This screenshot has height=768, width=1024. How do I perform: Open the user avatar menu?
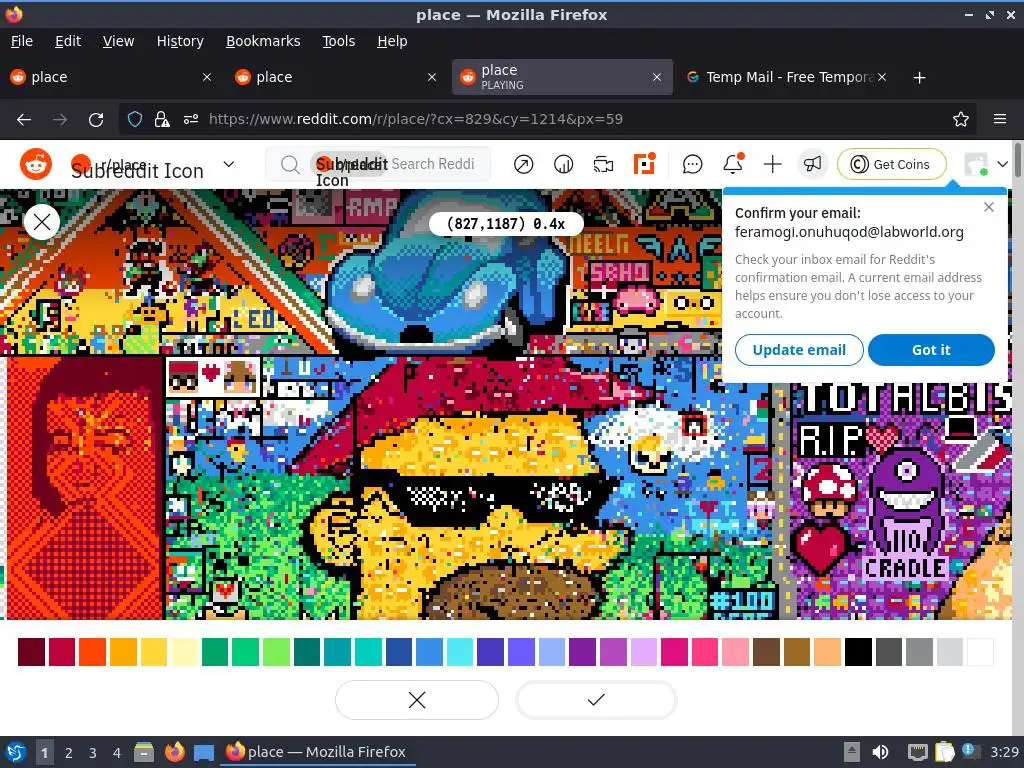point(976,164)
